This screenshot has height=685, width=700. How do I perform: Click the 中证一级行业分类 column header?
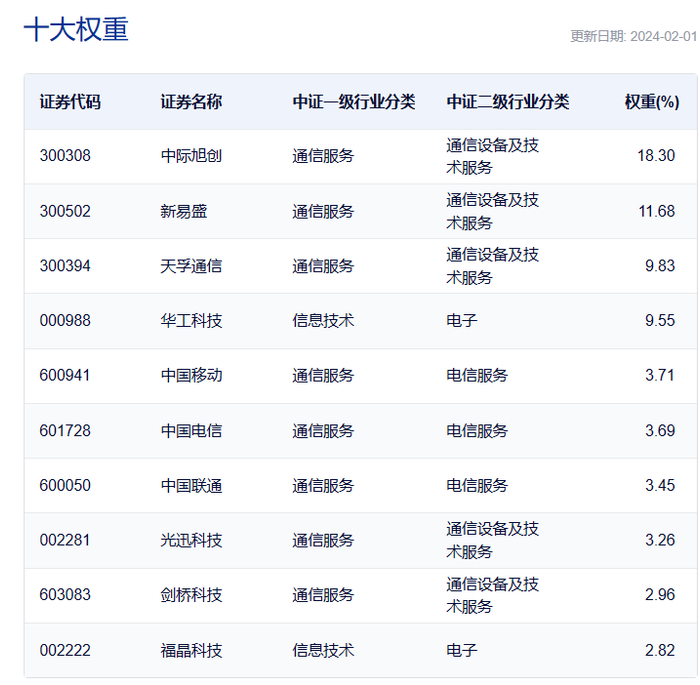(354, 102)
